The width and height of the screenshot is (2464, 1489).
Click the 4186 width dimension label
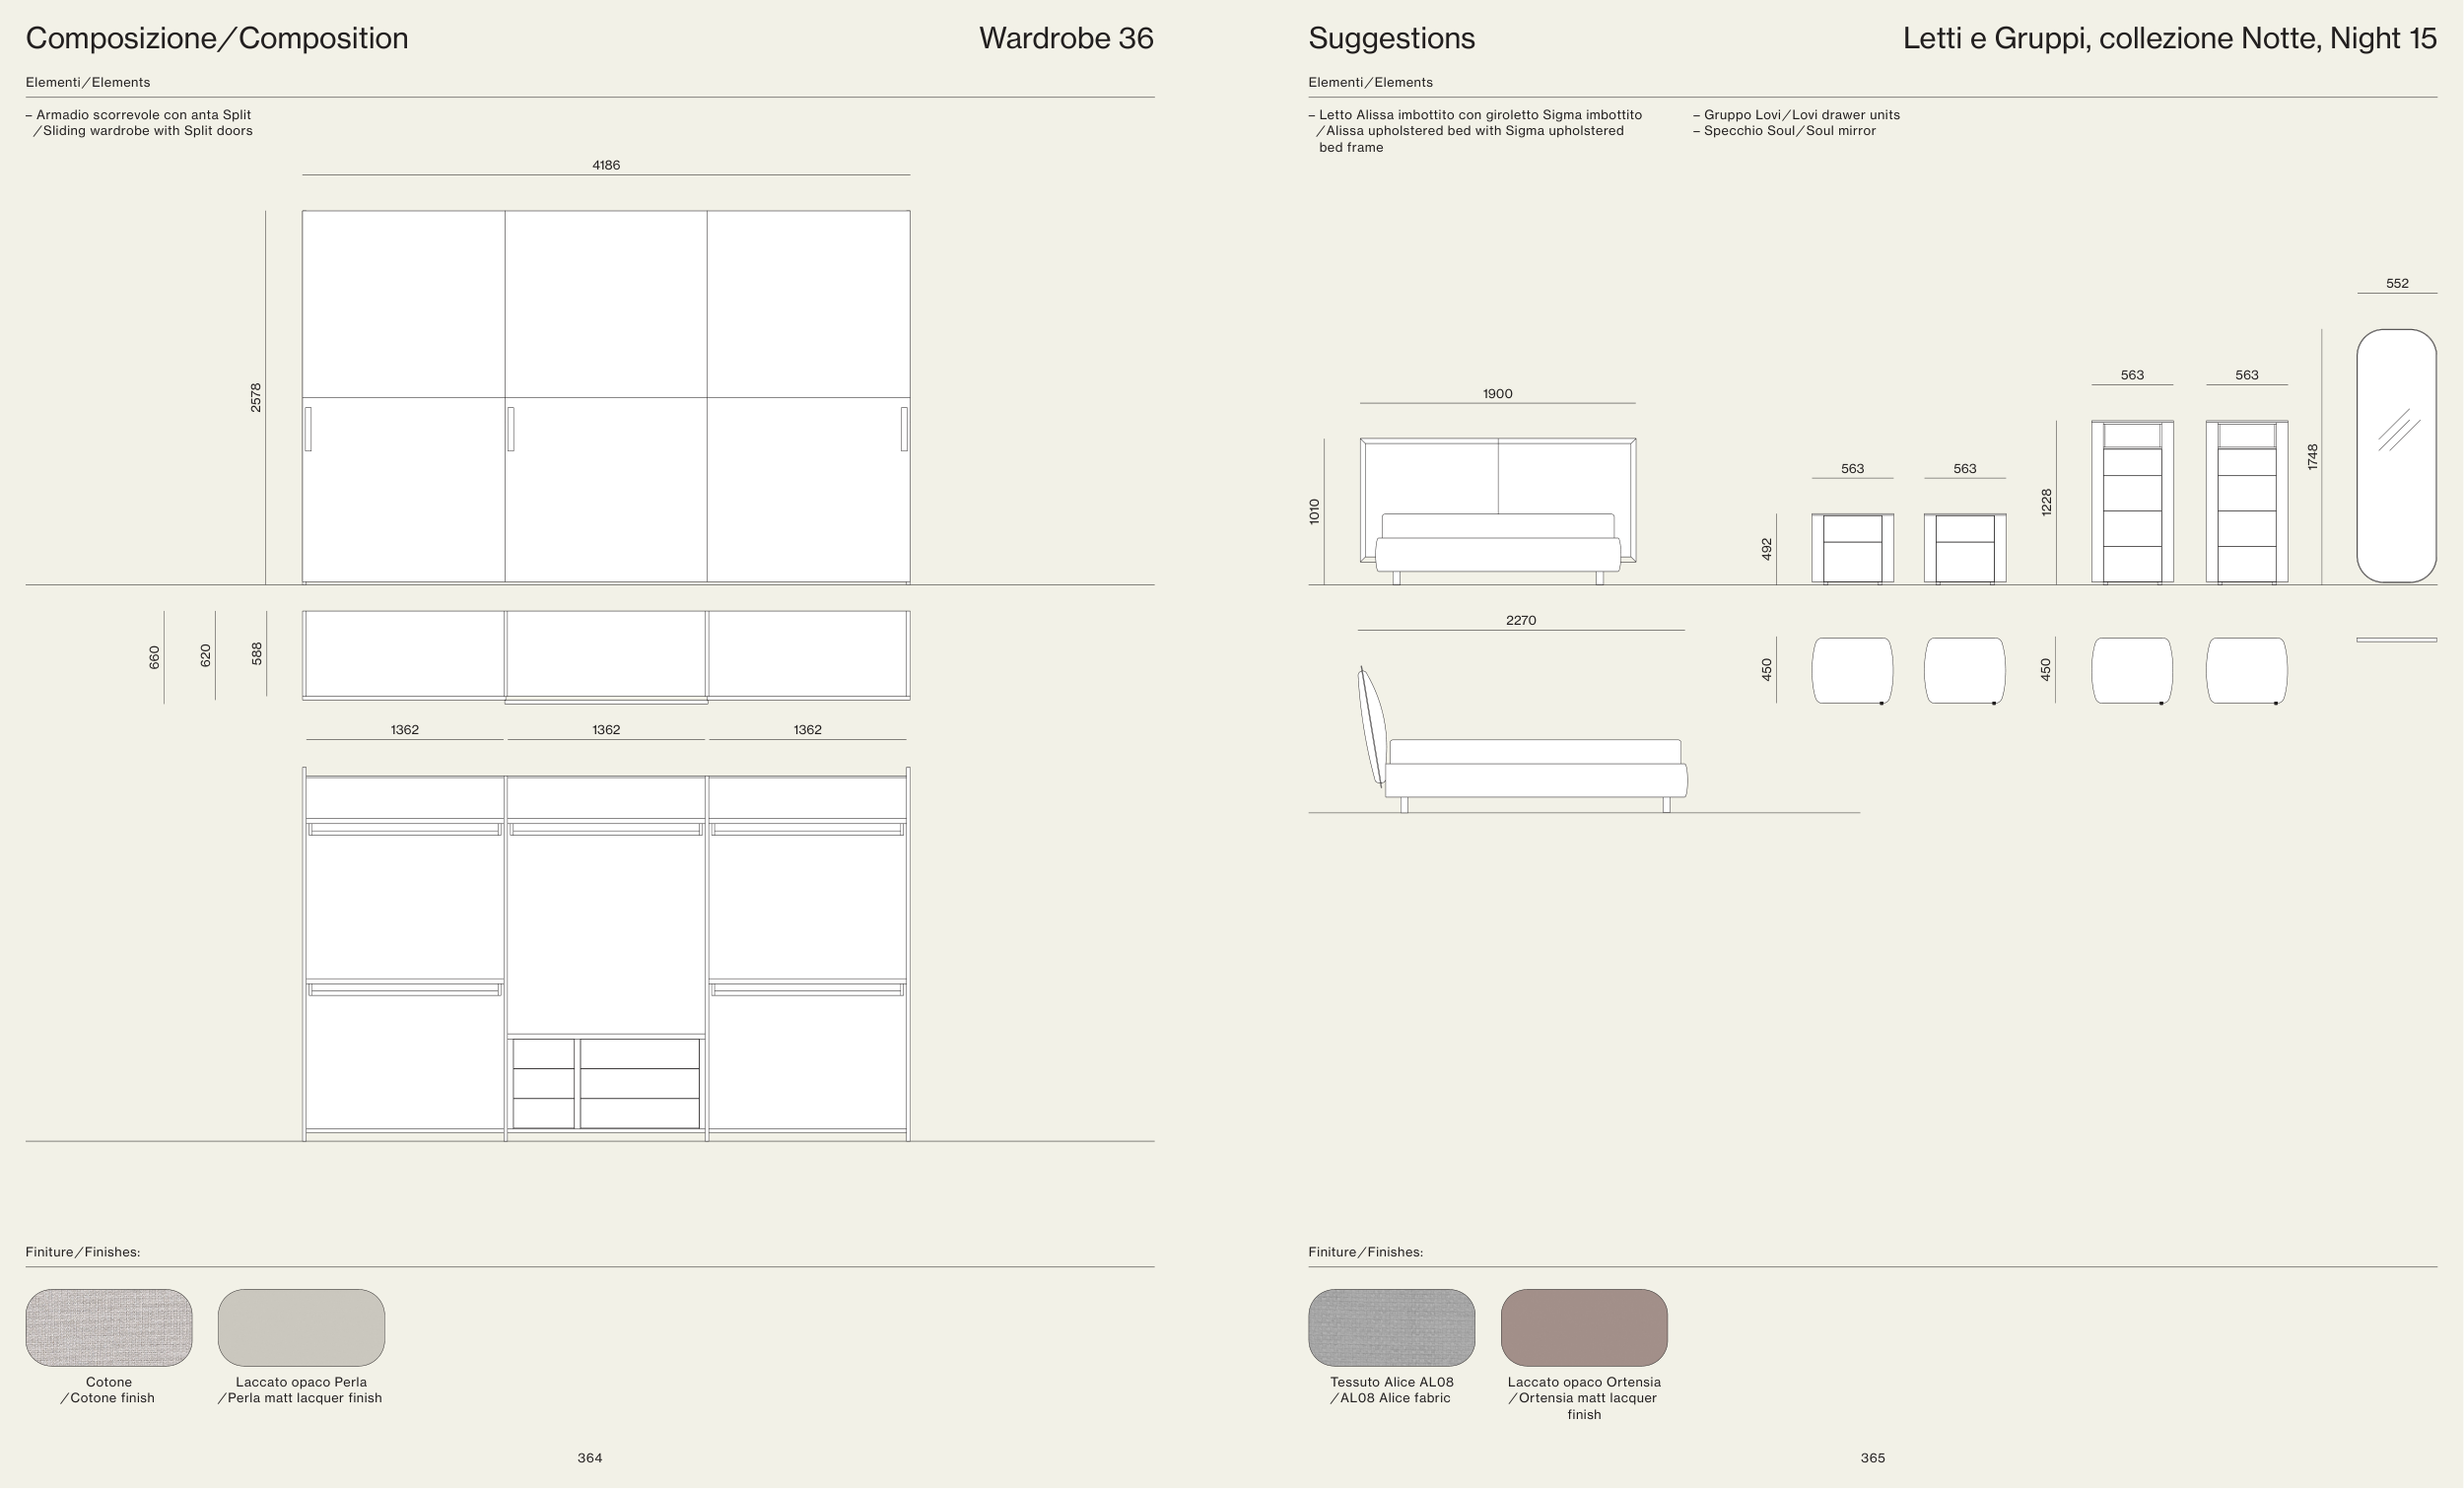tap(606, 165)
